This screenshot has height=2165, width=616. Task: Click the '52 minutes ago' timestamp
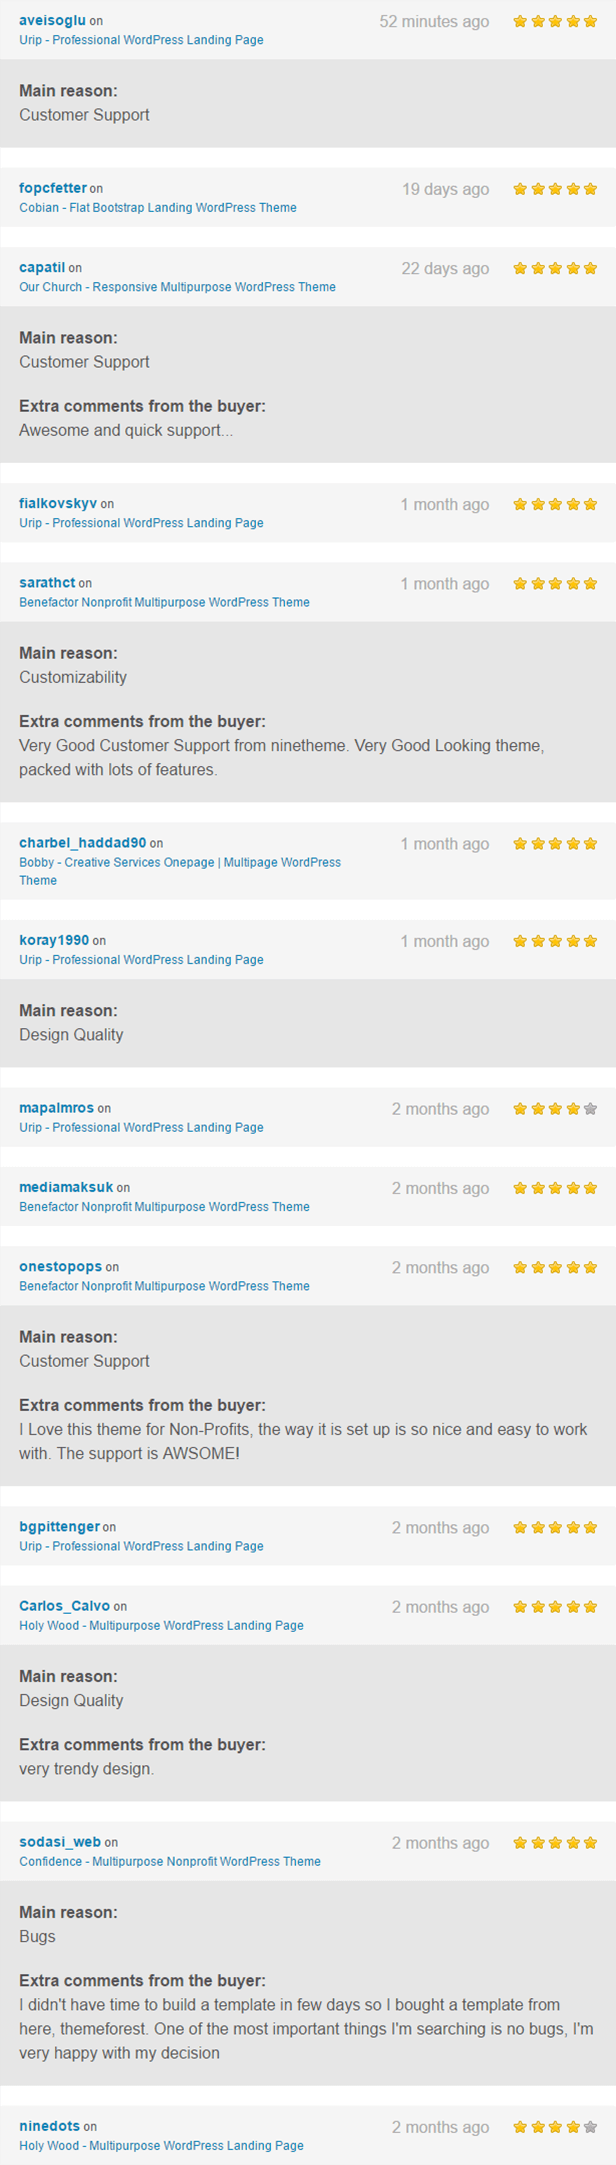[x=434, y=22]
